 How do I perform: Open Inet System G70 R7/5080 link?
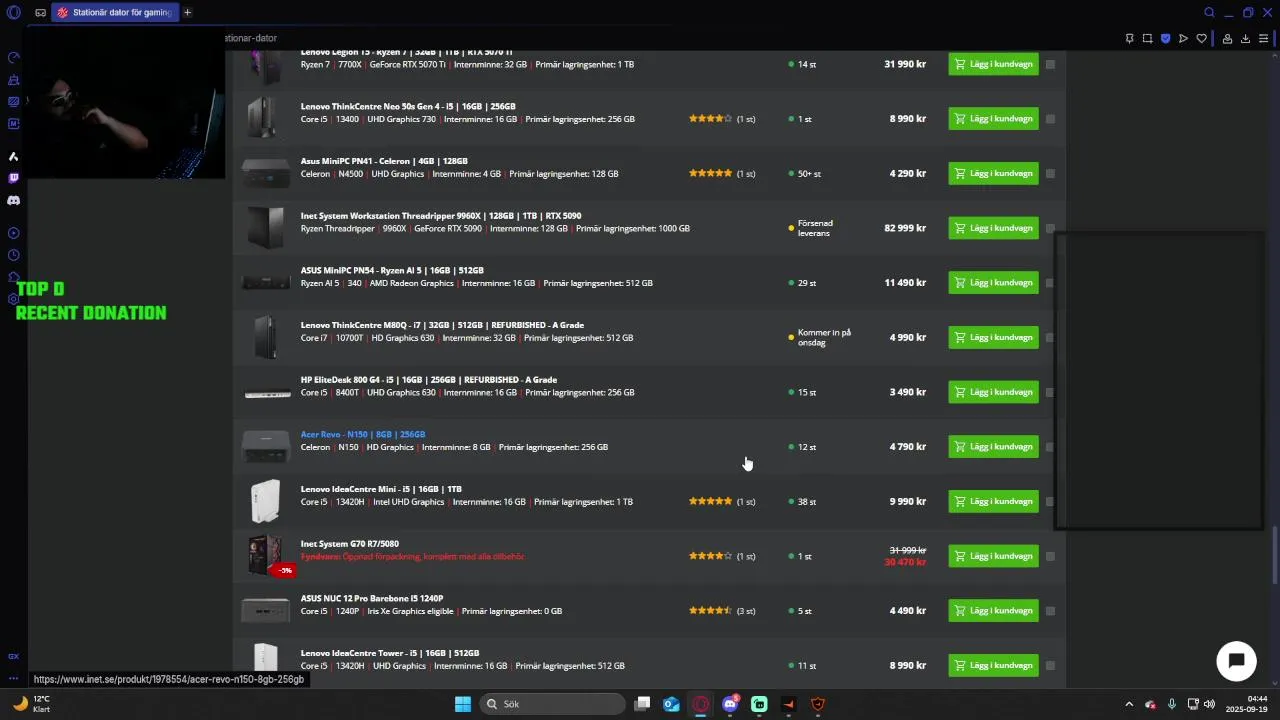350,544
